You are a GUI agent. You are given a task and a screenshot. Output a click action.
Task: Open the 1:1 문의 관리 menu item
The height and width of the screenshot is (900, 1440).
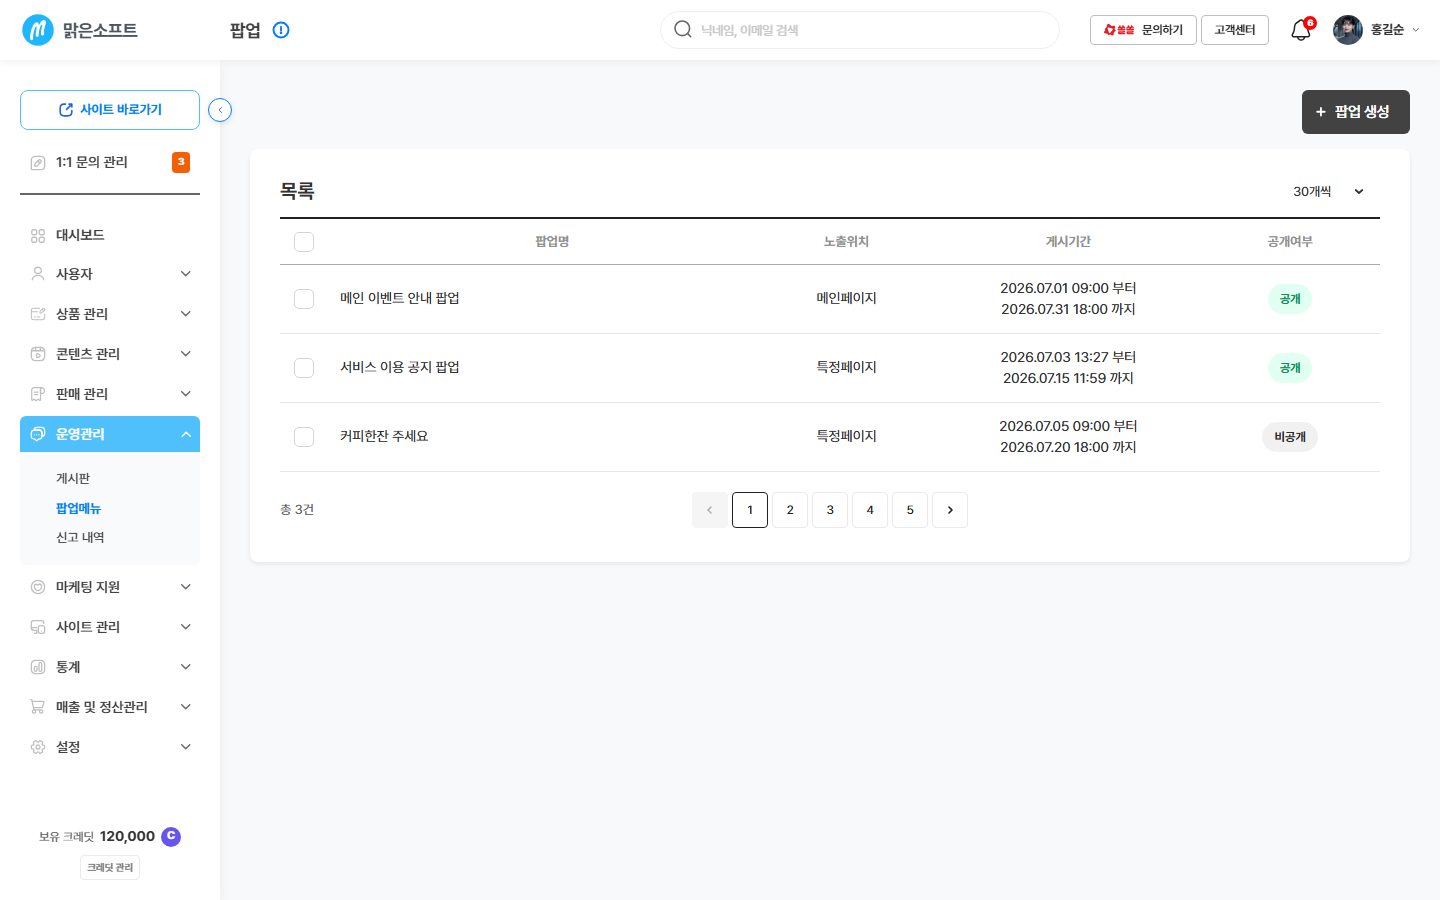pyautogui.click(x=110, y=162)
